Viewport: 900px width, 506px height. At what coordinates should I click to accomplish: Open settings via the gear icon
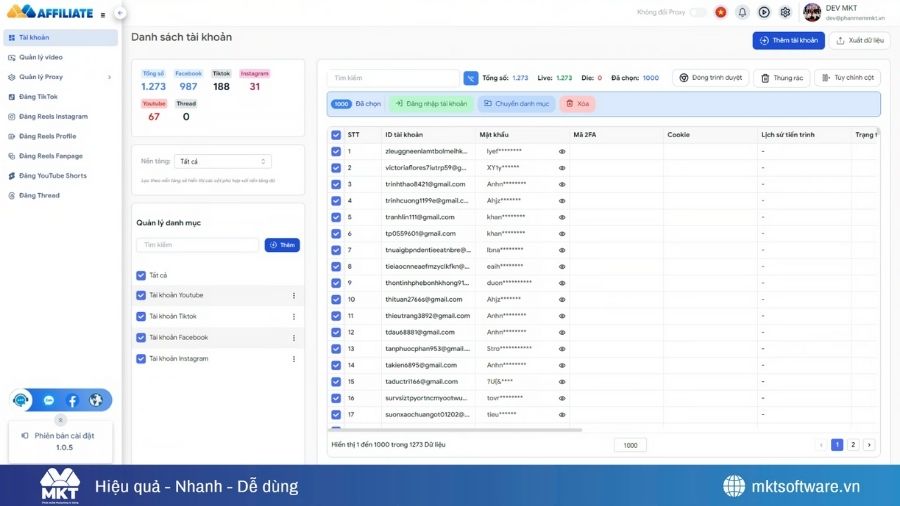[785, 12]
